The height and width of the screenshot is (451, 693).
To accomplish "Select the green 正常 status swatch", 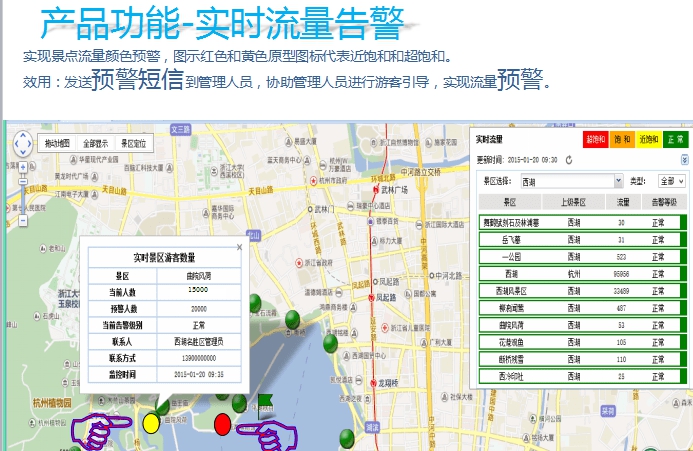I will point(676,139).
